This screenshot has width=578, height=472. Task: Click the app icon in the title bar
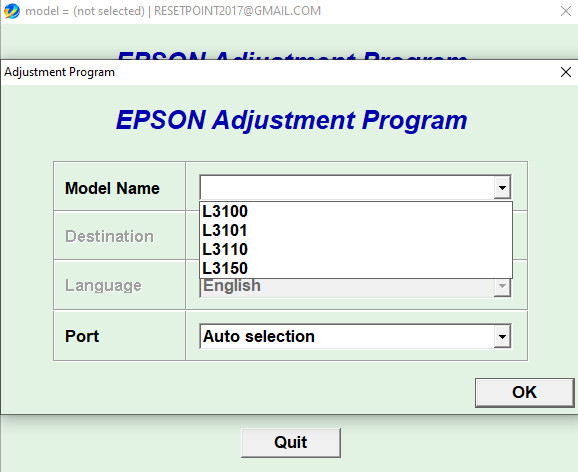tap(12, 11)
